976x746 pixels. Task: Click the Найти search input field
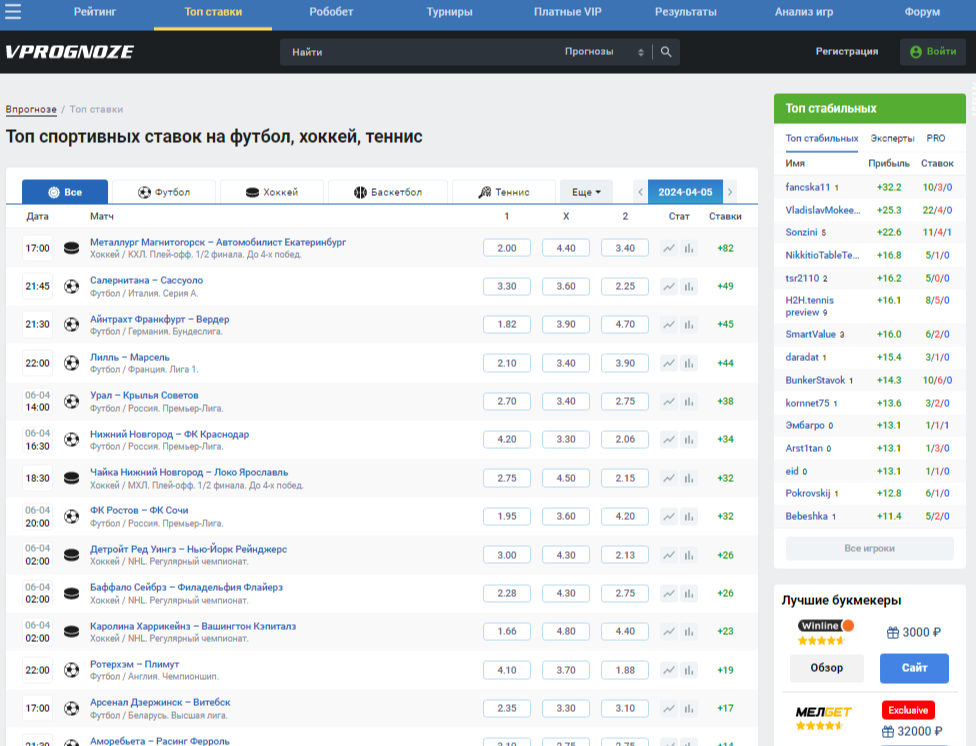[420, 52]
